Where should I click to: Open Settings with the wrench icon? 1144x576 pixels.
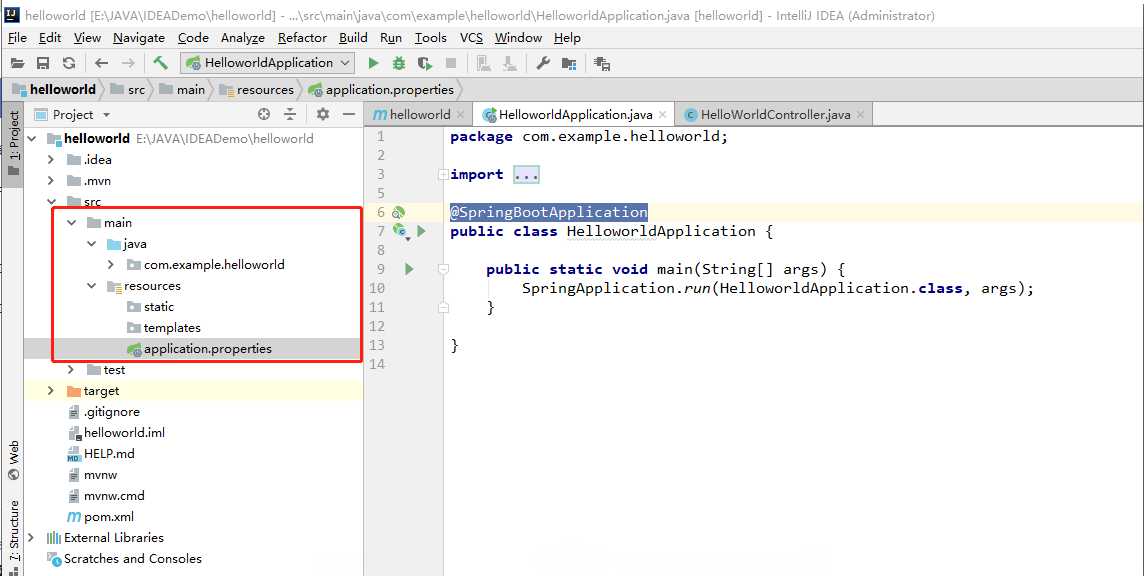(543, 64)
